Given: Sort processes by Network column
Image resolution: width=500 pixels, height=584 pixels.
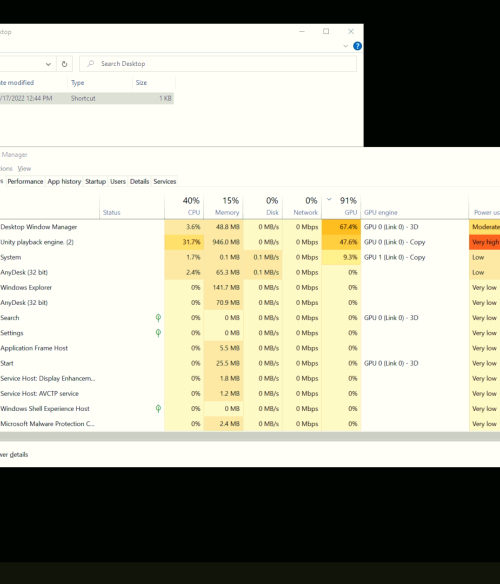Looking at the screenshot, I should coord(302,206).
